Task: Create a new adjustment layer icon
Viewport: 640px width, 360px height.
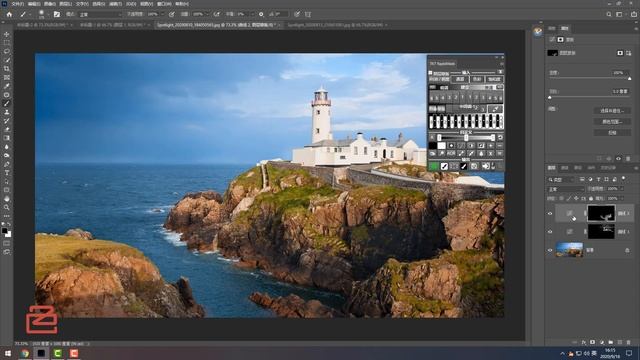Action: (602, 342)
